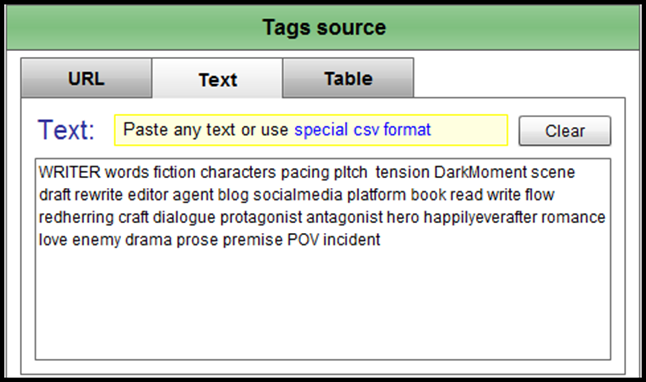Click the word romance in text area
The height and width of the screenshot is (382, 646).
[573, 218]
